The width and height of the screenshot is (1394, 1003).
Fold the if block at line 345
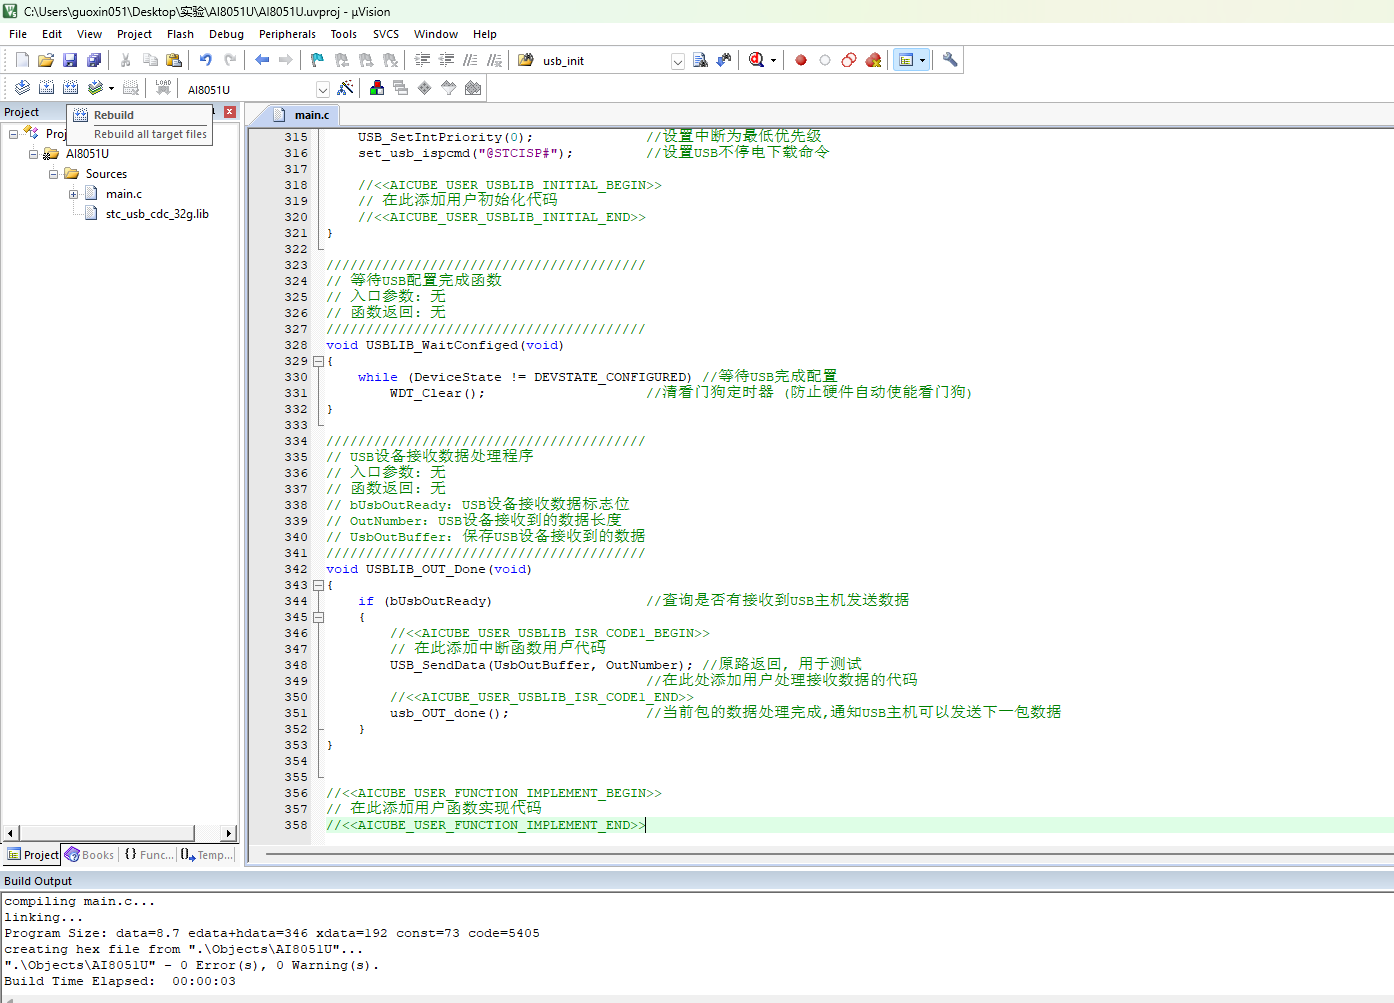[x=318, y=617]
